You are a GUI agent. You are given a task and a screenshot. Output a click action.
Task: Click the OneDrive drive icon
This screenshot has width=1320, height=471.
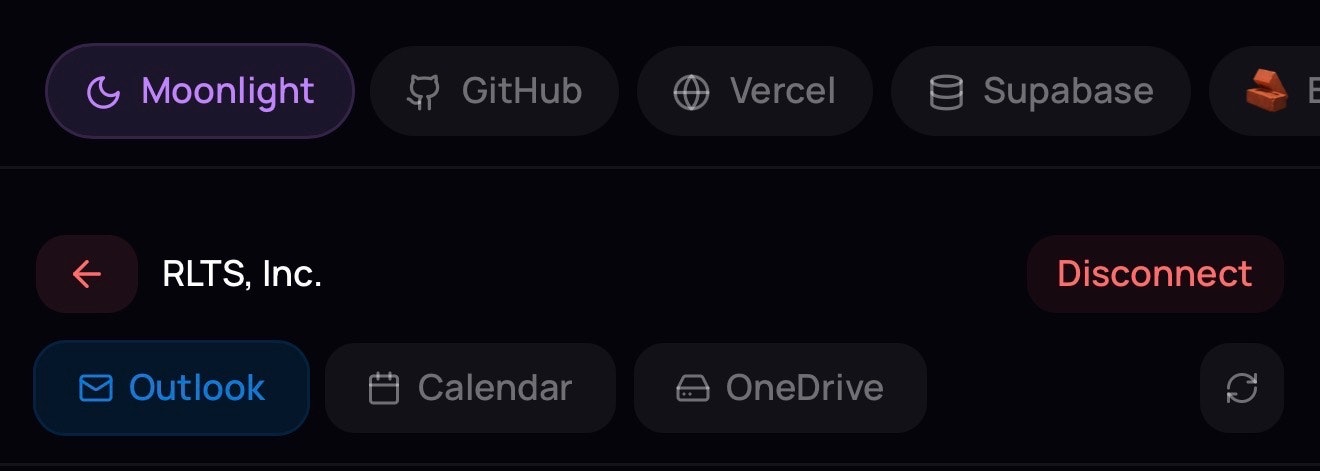692,388
